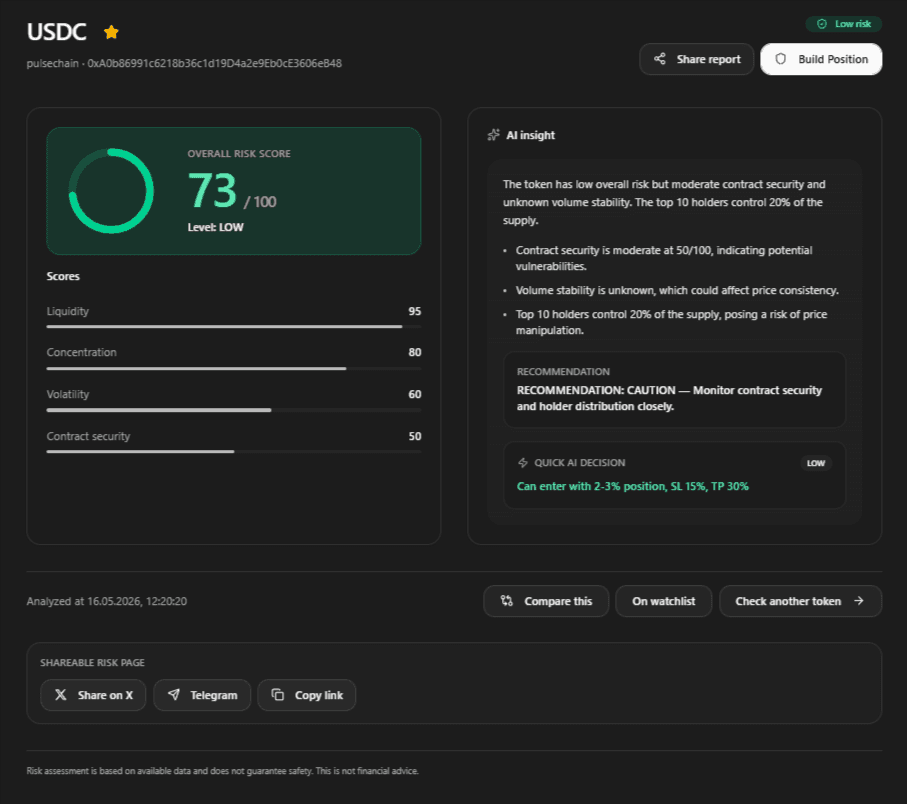Click Check another token button

801,601
